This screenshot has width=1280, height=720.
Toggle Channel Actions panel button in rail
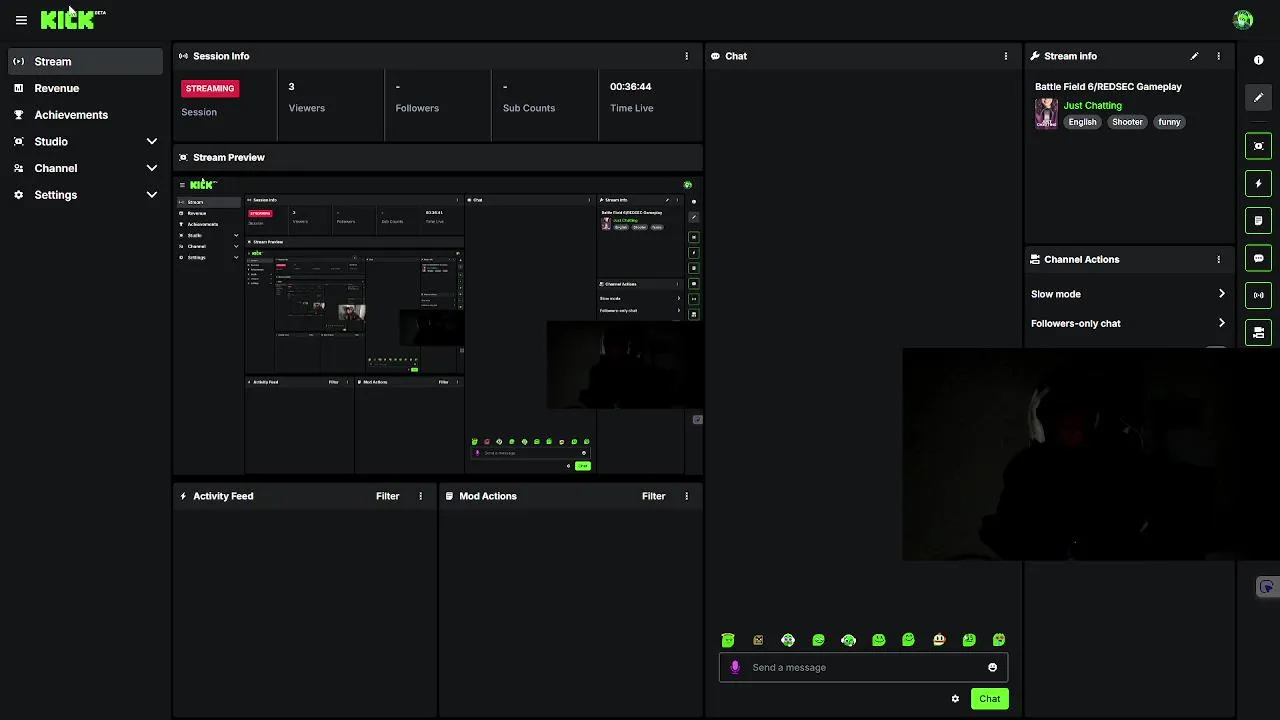(x=1259, y=332)
